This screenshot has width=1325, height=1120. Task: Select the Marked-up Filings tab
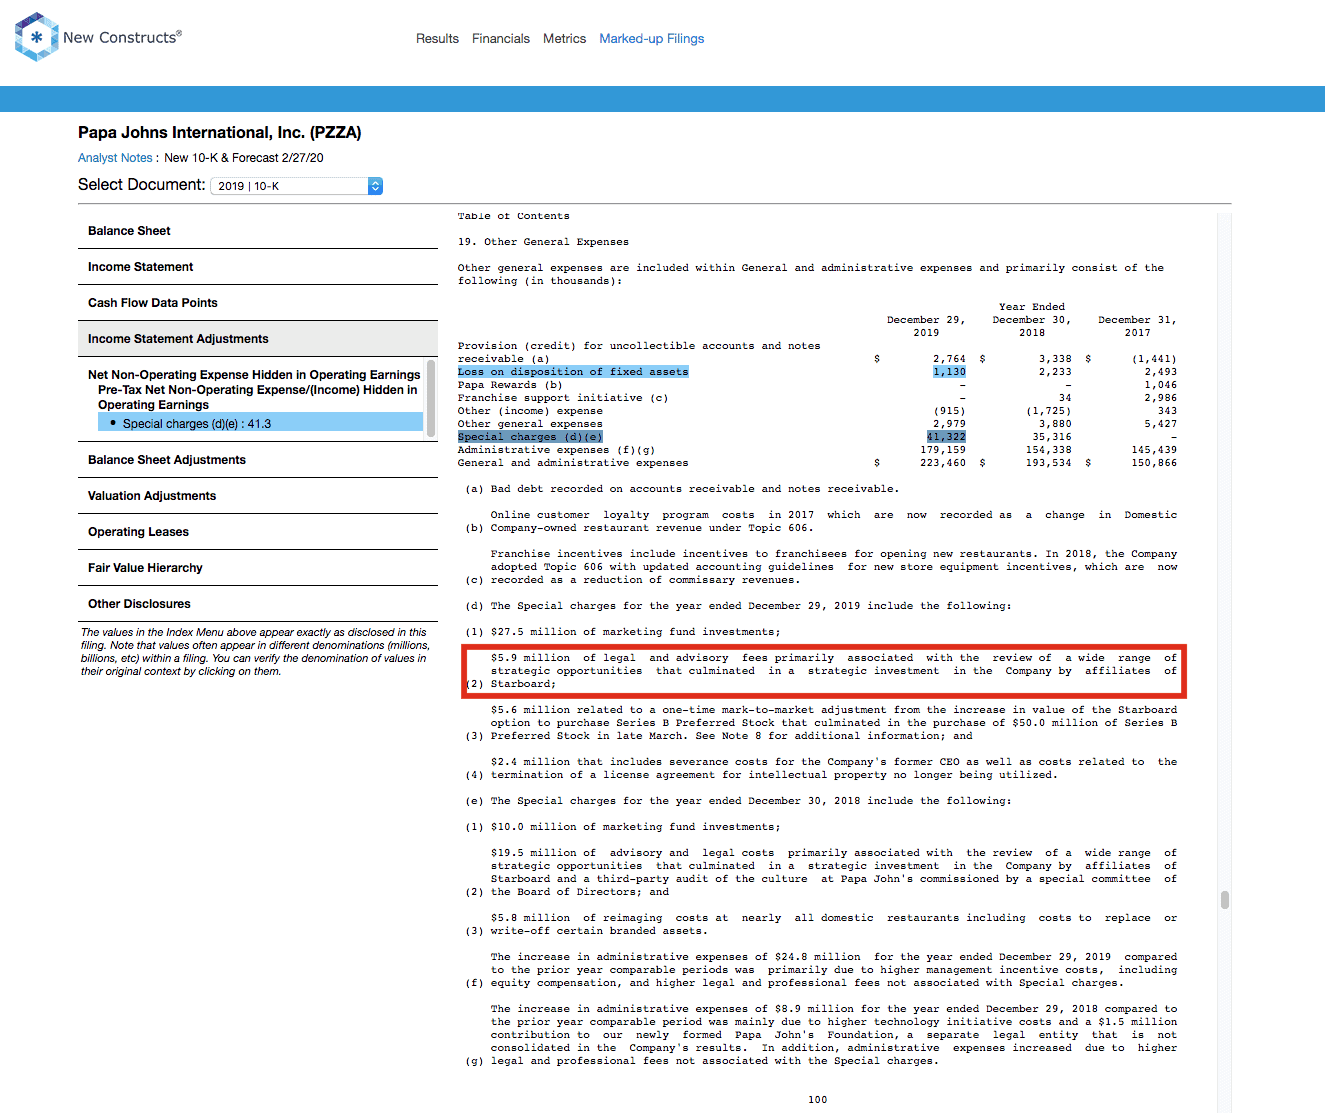(x=652, y=39)
